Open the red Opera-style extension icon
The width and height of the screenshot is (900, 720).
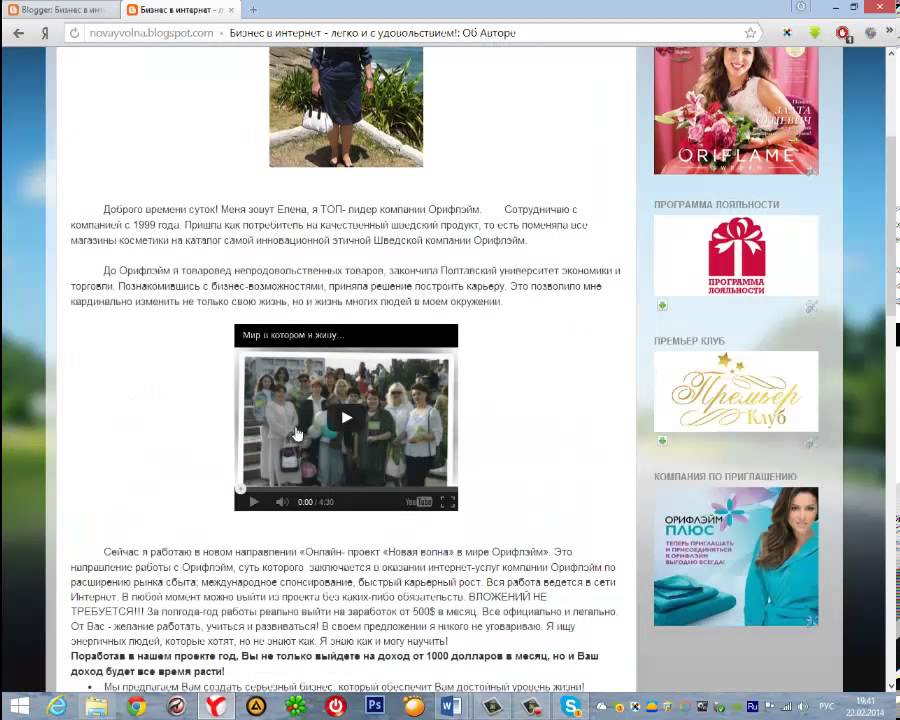coord(842,33)
